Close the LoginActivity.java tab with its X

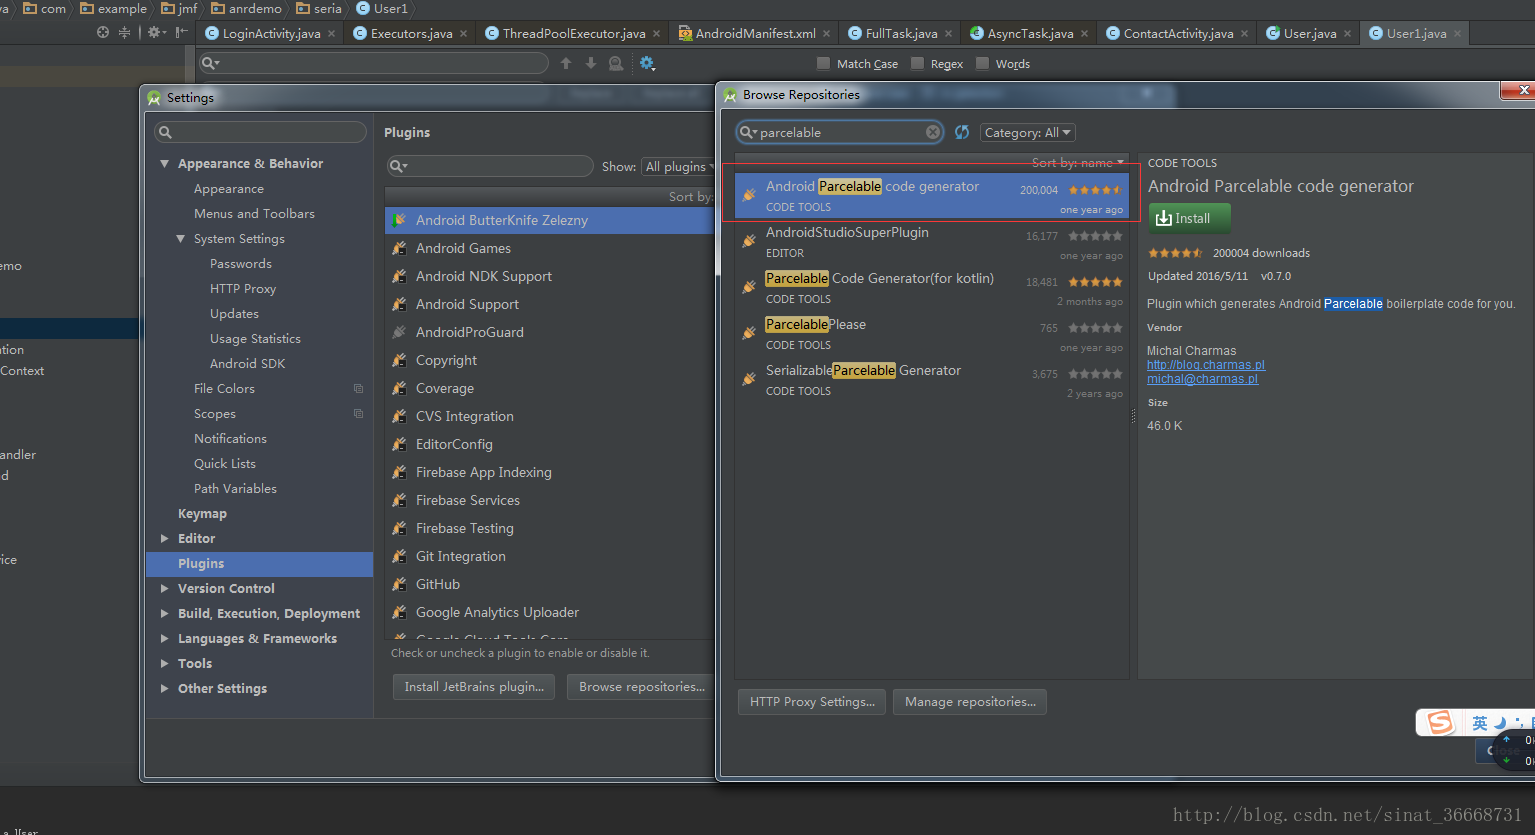click(332, 33)
